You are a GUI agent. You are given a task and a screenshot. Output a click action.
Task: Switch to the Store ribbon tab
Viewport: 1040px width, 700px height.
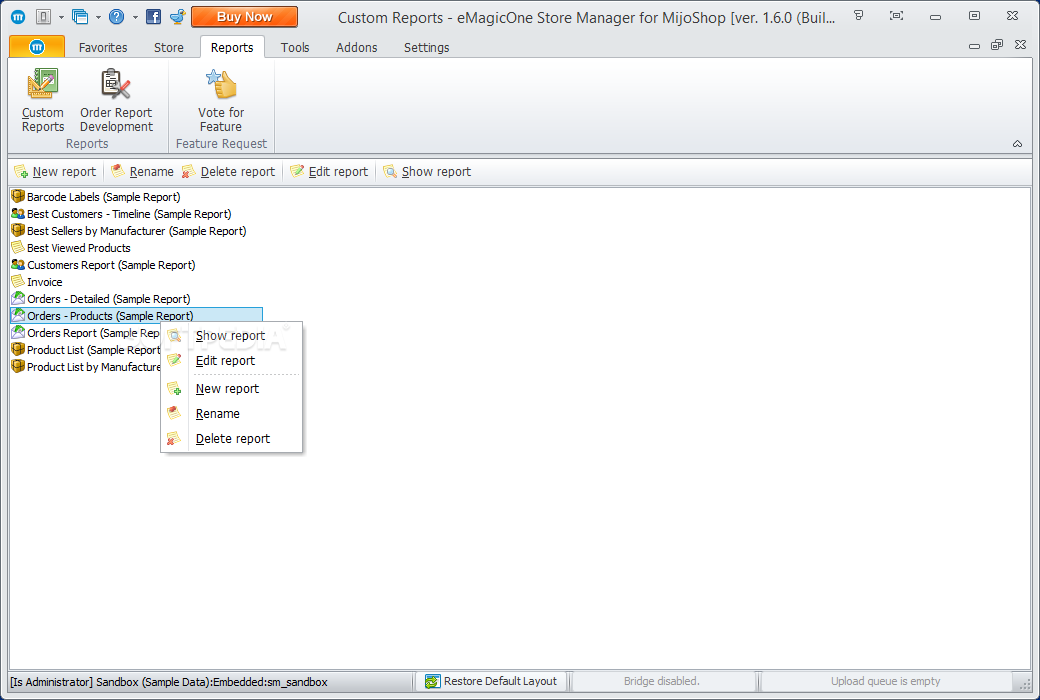tap(169, 48)
